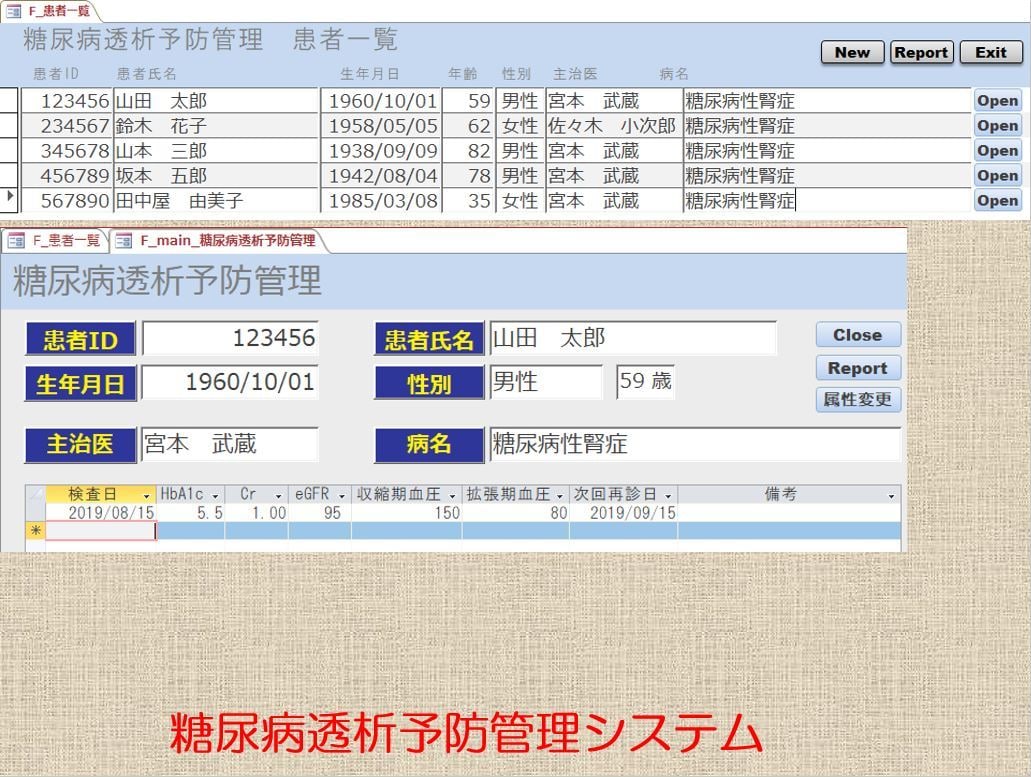
Task: Select all rows via datasheet corner selector
Action: pos(36,494)
